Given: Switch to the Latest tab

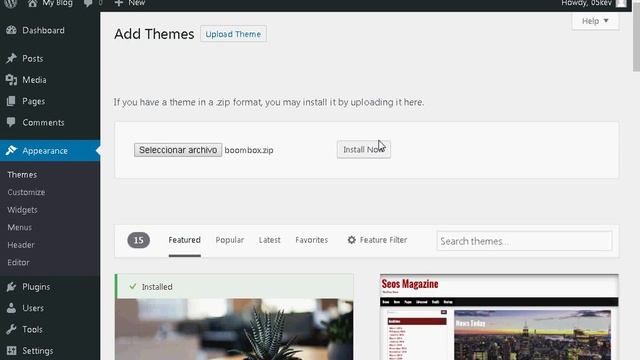Looking at the screenshot, I should pyautogui.click(x=269, y=240).
